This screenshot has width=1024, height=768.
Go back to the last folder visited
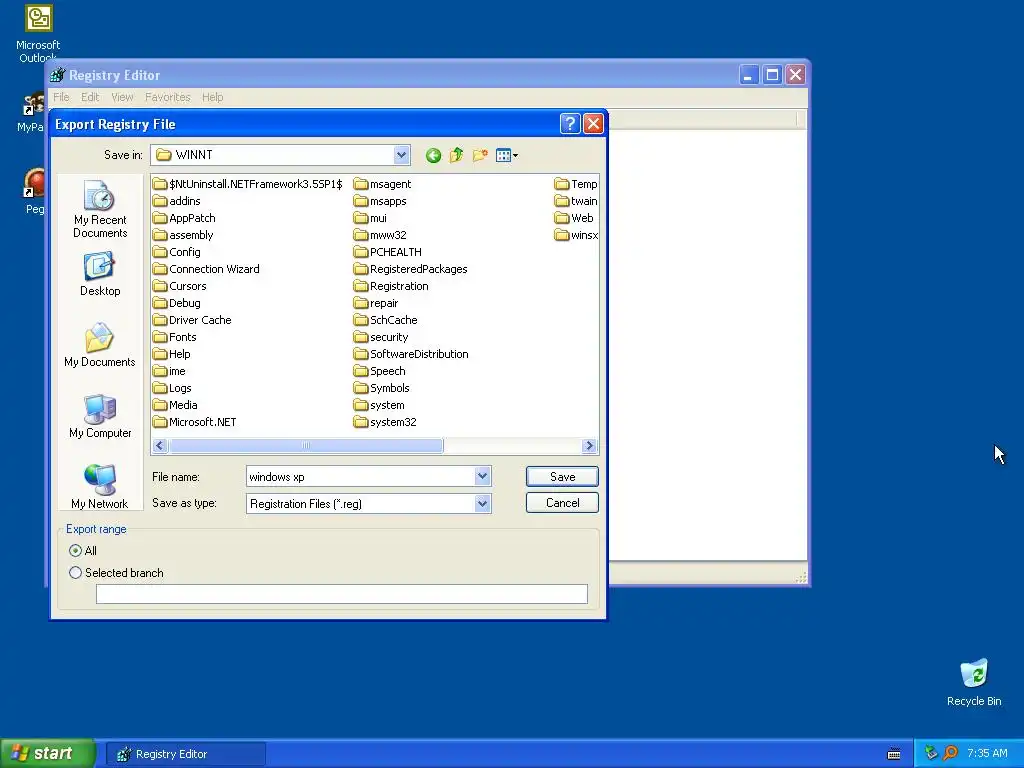(433, 155)
